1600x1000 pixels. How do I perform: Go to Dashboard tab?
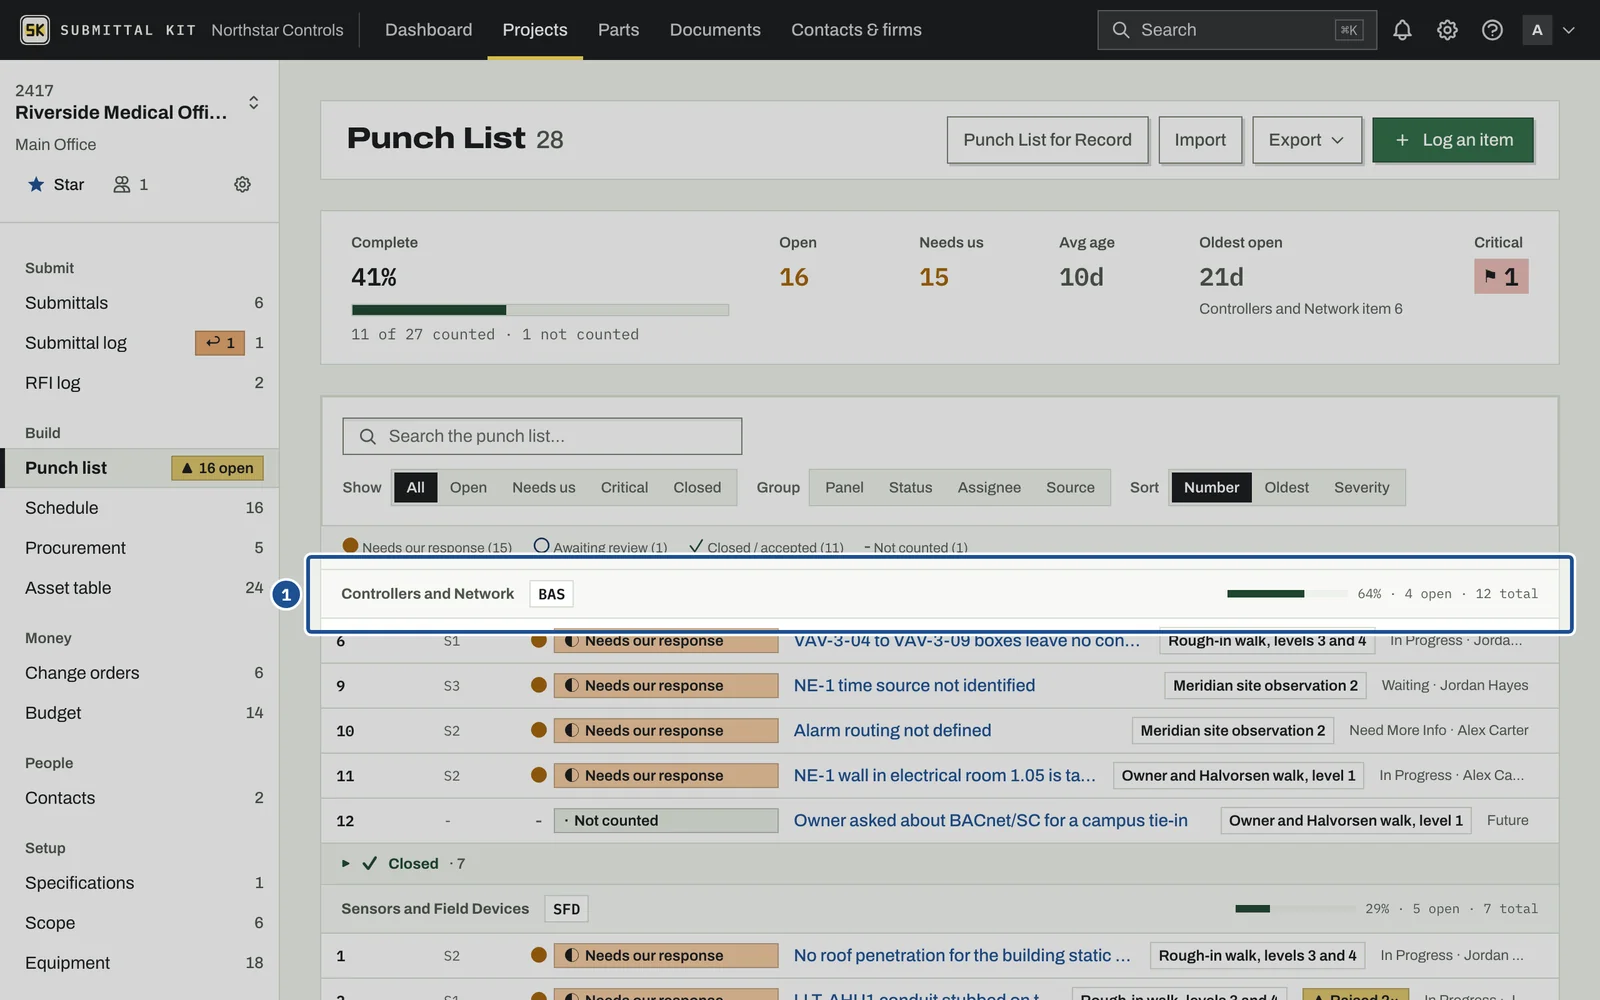(x=428, y=30)
